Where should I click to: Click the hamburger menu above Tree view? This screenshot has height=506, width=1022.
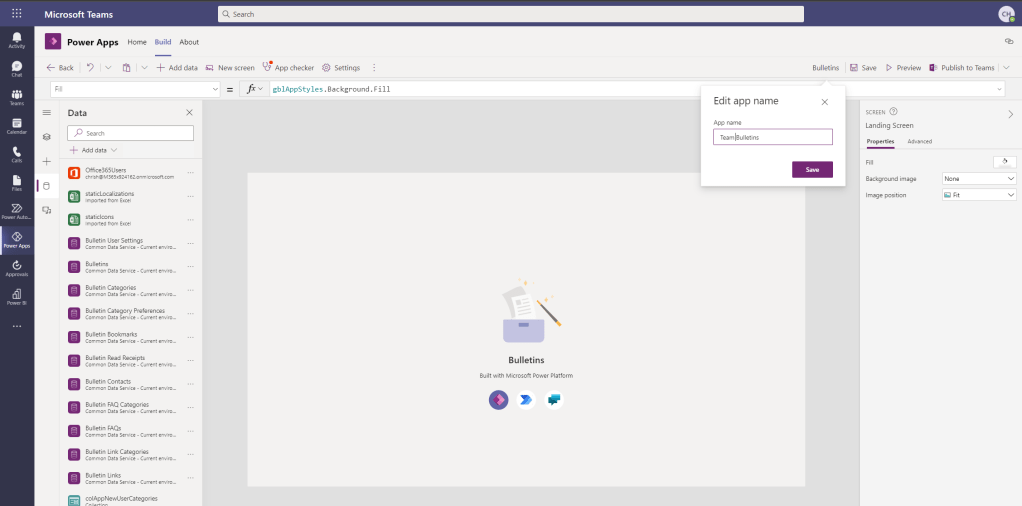pos(46,113)
